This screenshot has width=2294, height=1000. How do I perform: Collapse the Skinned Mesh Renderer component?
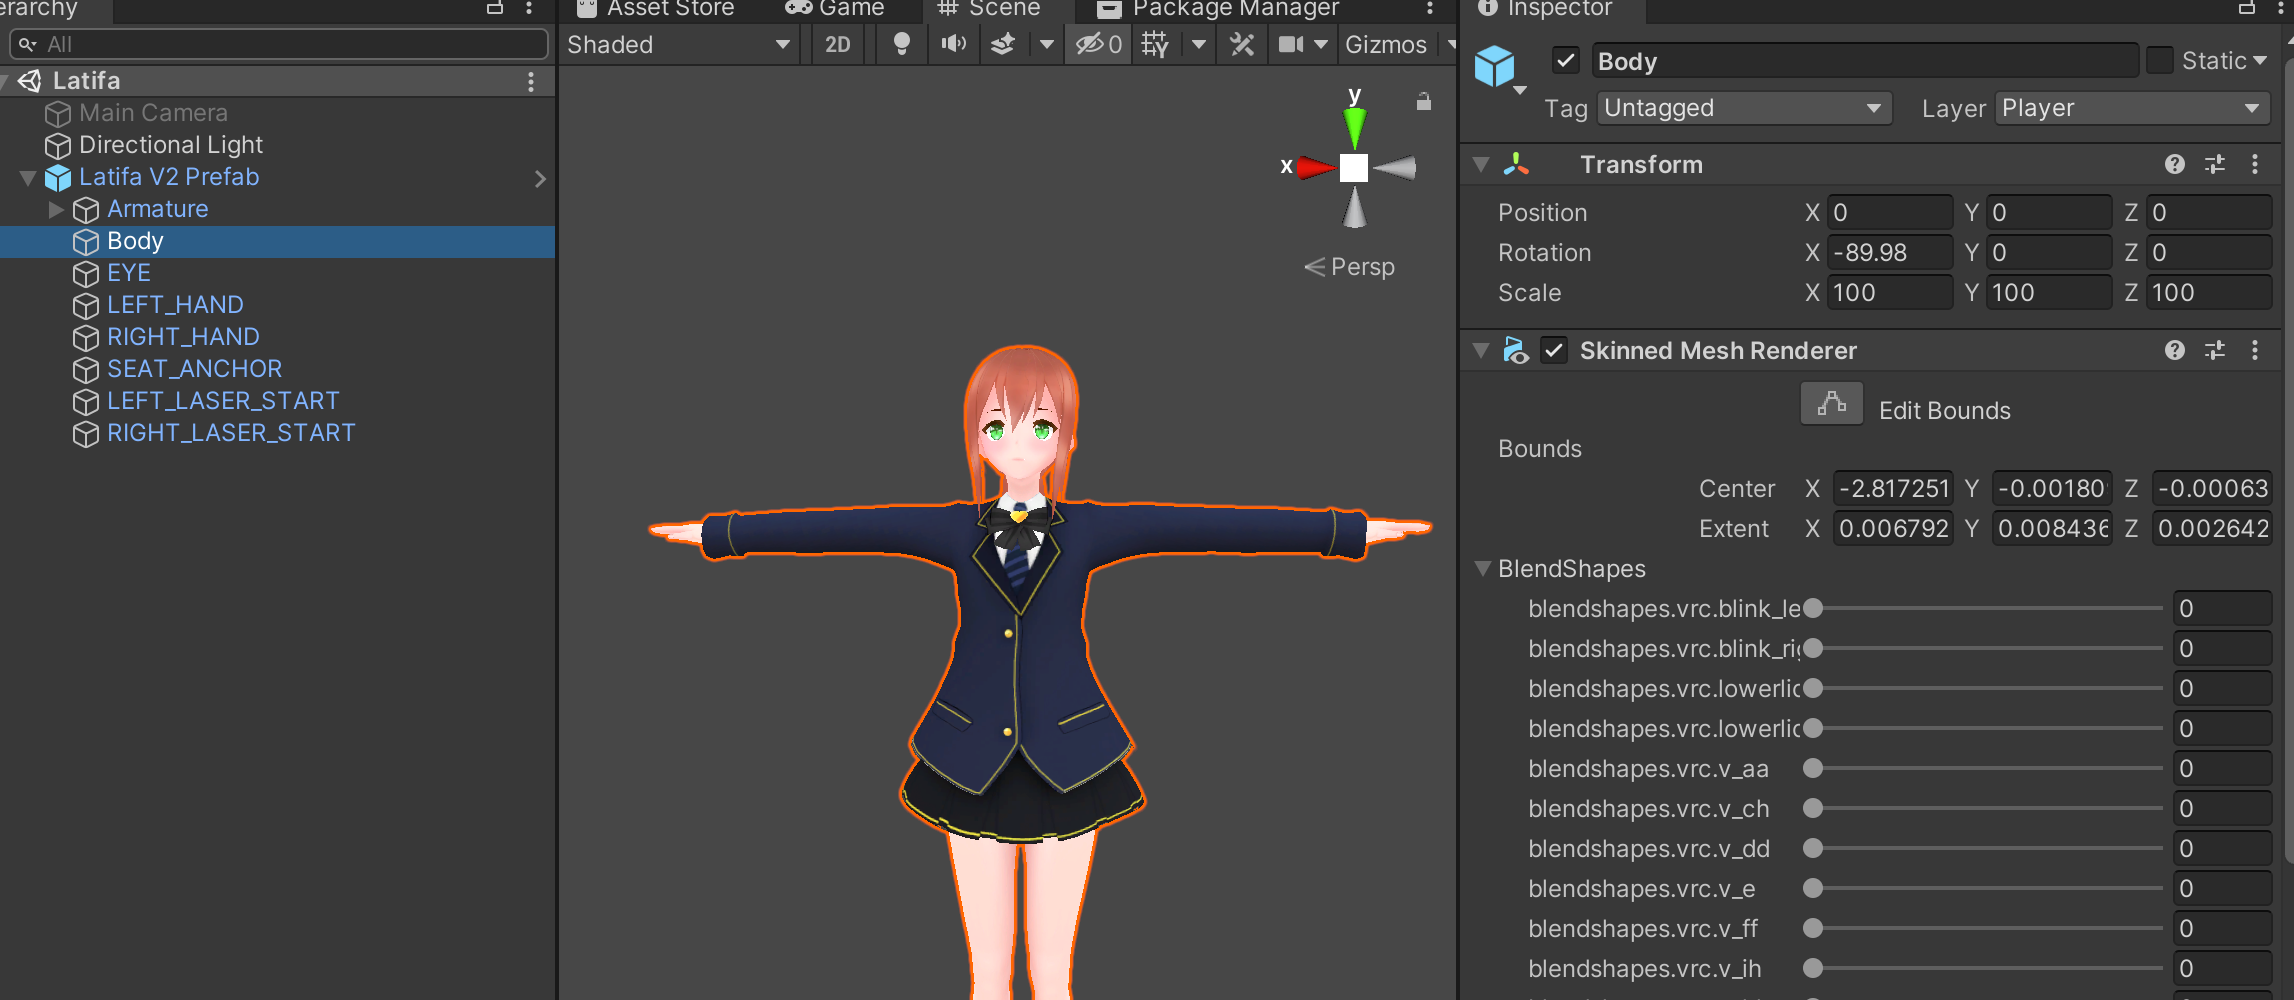click(1481, 350)
